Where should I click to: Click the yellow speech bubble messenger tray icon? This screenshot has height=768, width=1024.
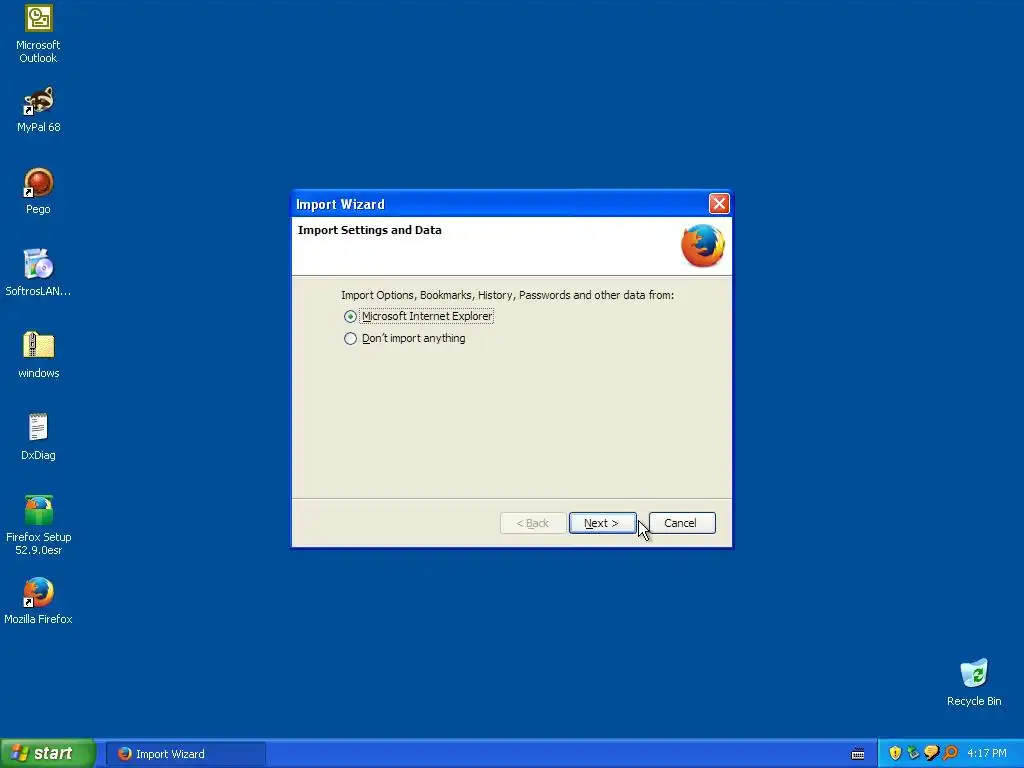(931, 754)
